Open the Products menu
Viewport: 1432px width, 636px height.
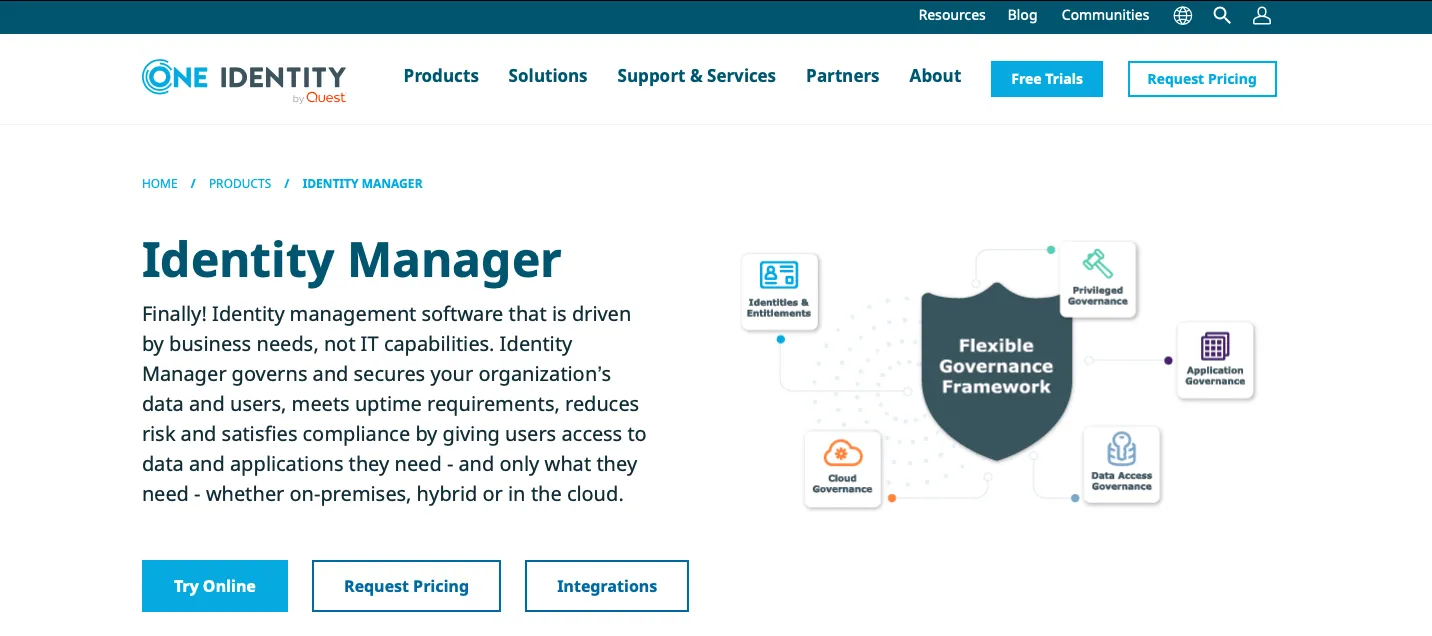(441, 76)
